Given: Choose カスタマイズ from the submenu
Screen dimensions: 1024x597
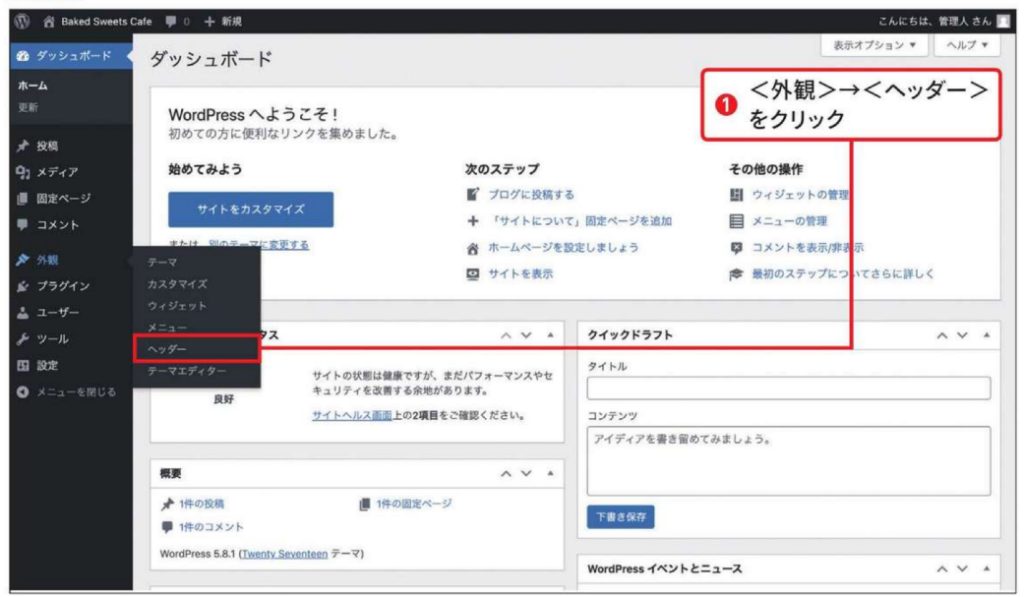Looking at the screenshot, I should [x=177, y=284].
